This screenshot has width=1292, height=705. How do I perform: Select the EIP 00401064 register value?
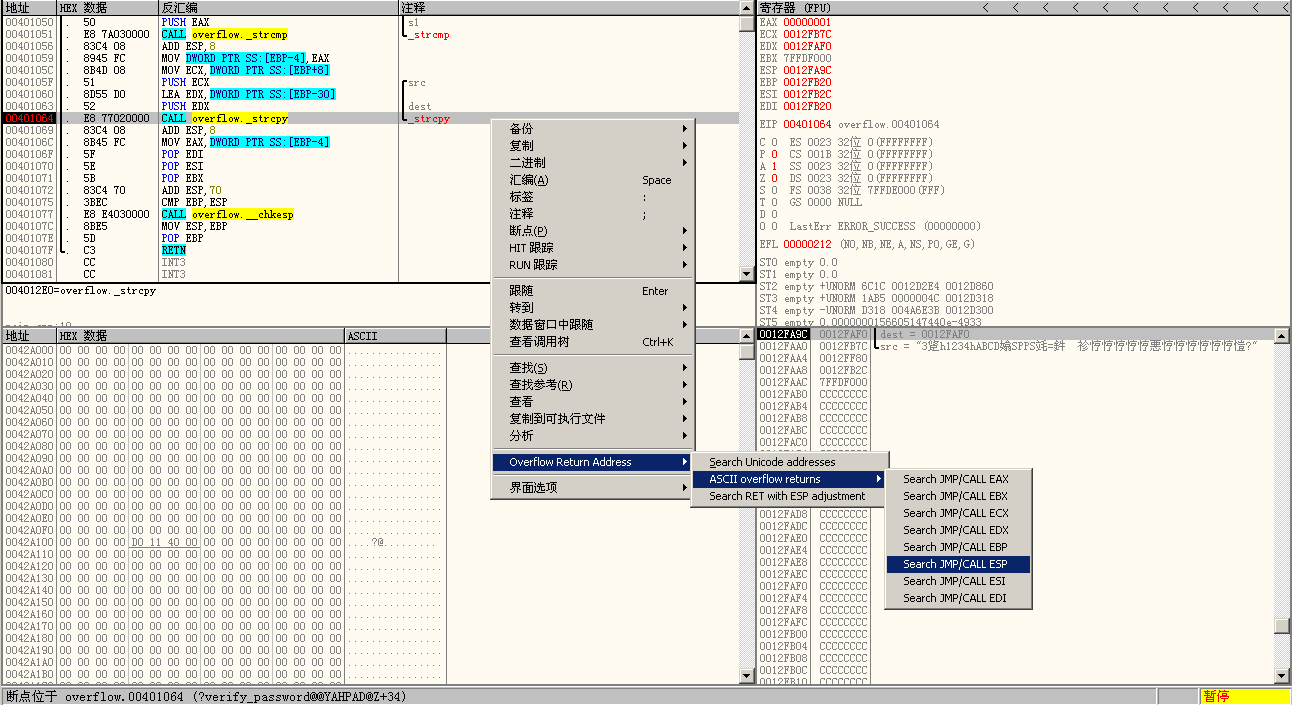coord(807,124)
